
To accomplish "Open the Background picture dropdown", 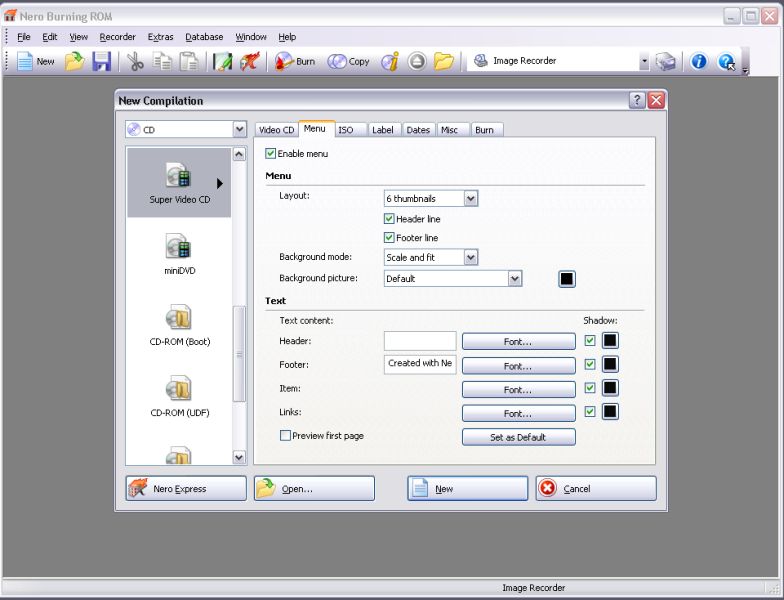I will click(515, 278).
